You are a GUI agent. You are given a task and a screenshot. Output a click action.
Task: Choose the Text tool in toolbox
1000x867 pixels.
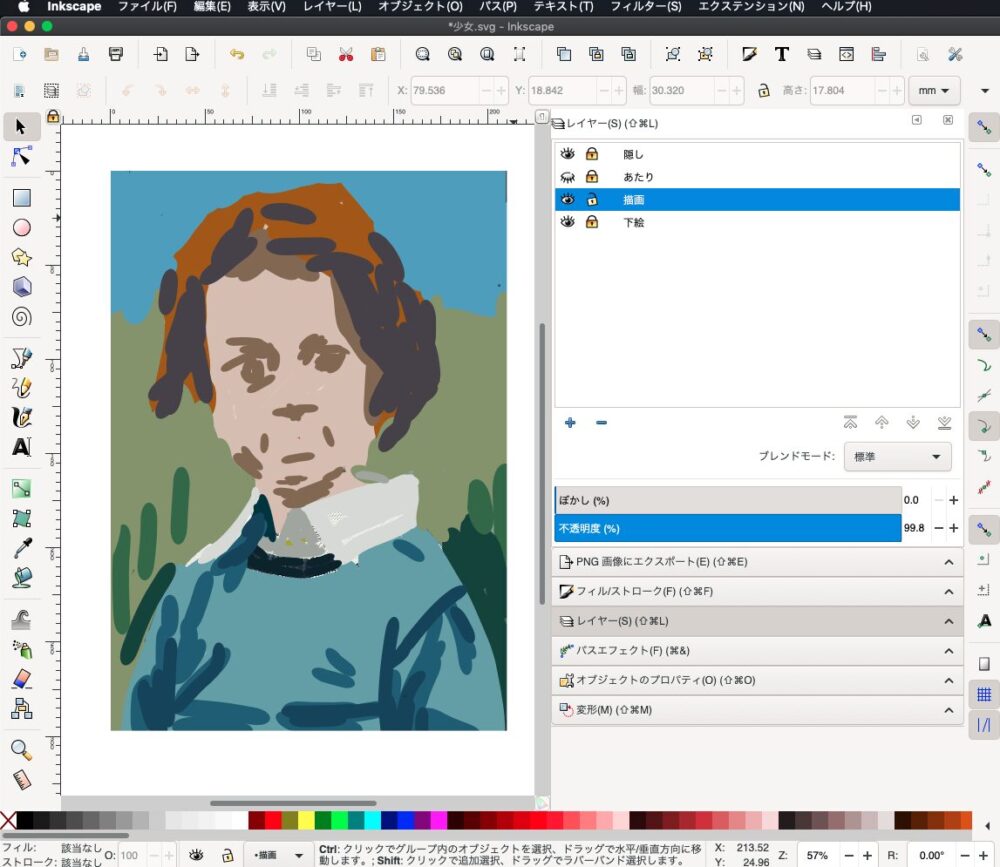click(x=22, y=447)
